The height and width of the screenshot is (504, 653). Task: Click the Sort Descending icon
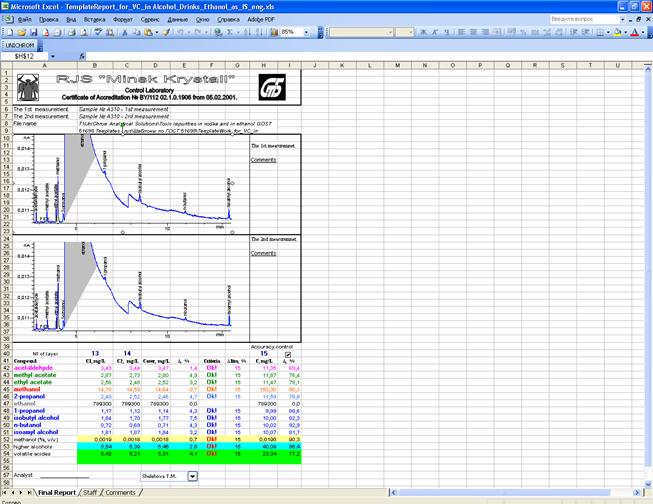coord(259,32)
